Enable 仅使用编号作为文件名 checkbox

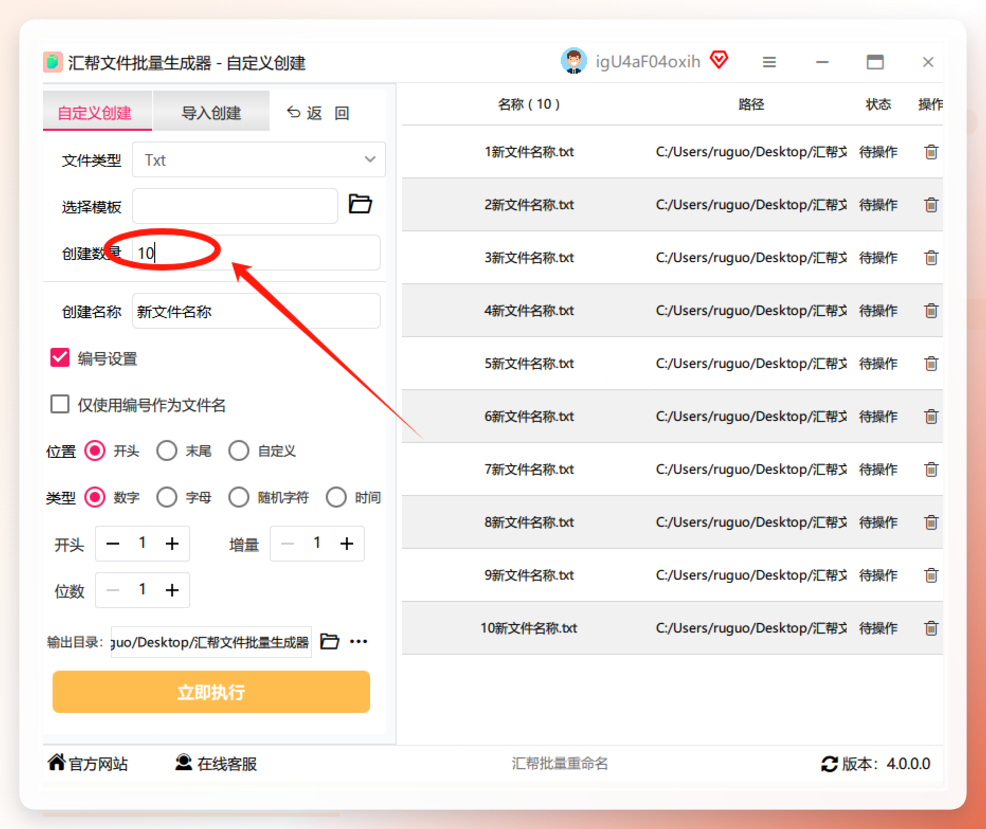(x=60, y=404)
